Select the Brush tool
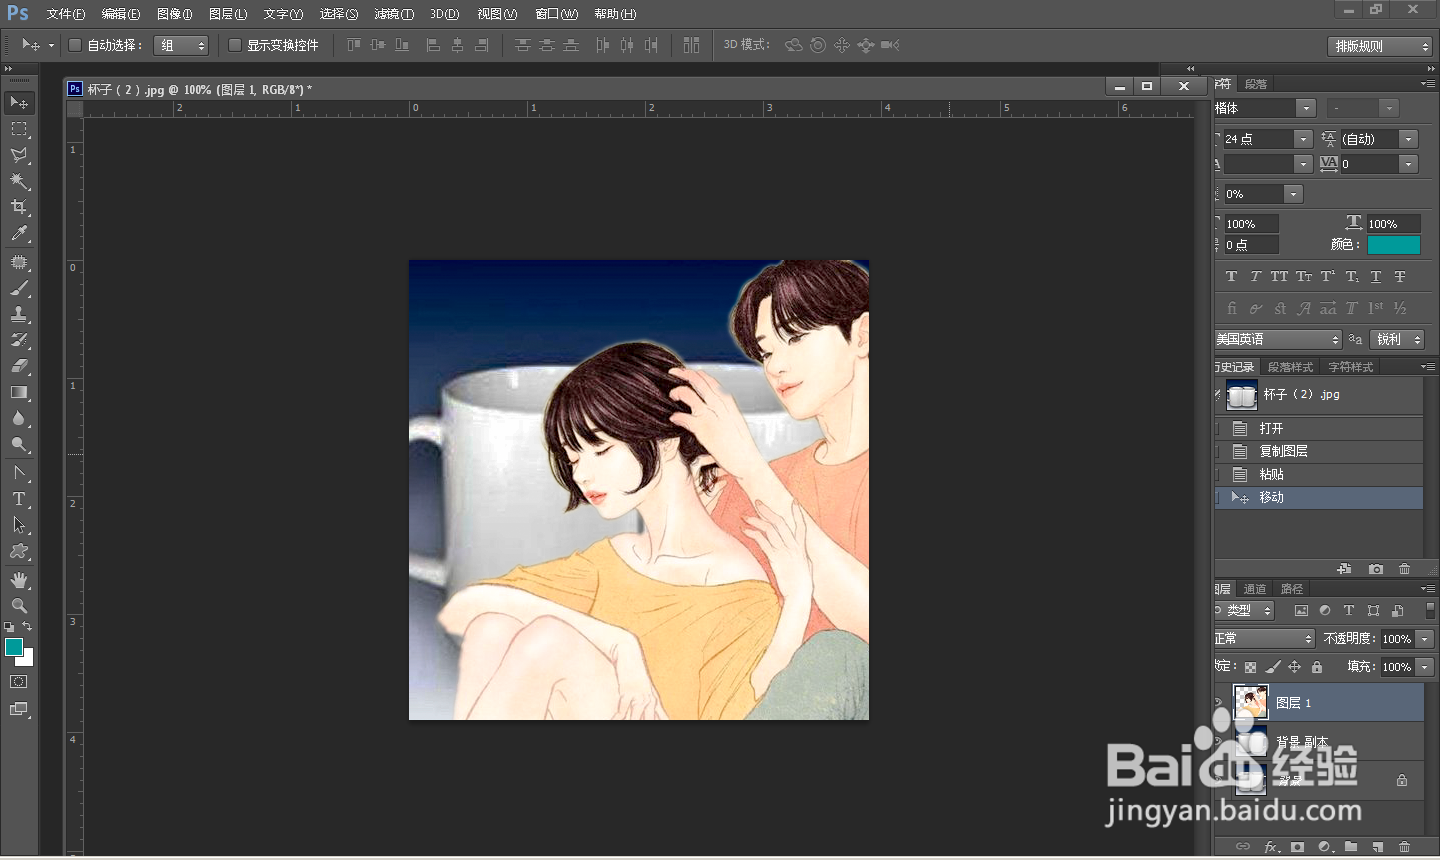Viewport: 1440px width, 860px height. tap(19, 288)
